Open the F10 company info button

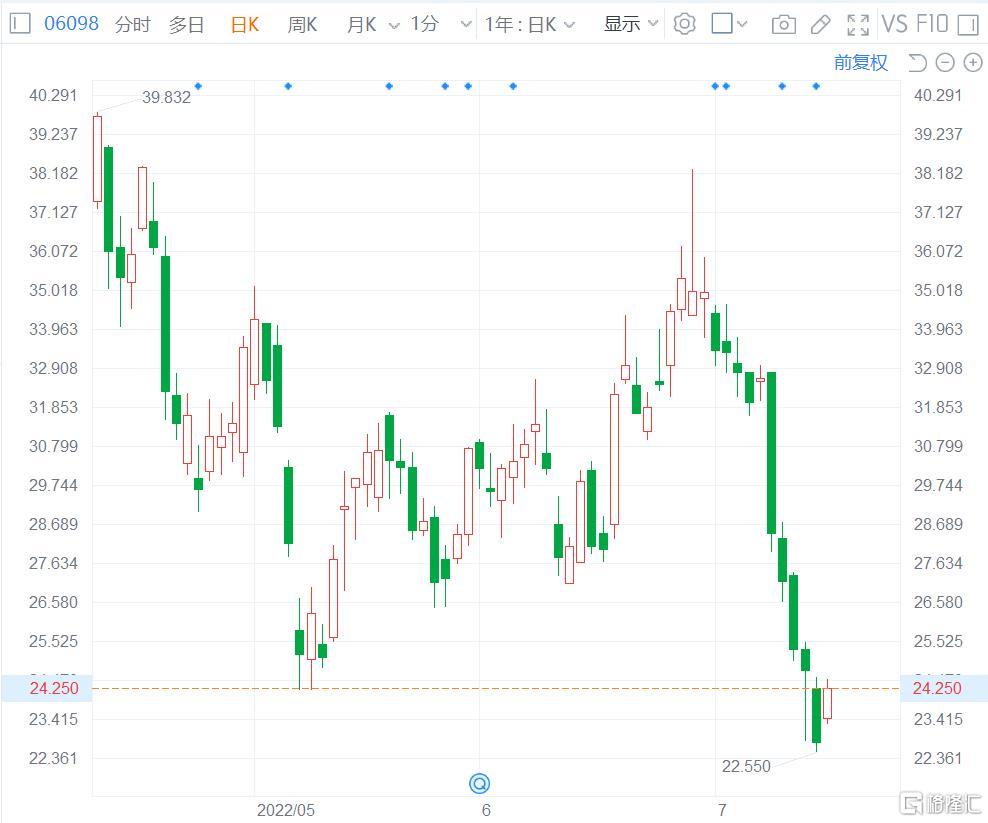click(932, 24)
